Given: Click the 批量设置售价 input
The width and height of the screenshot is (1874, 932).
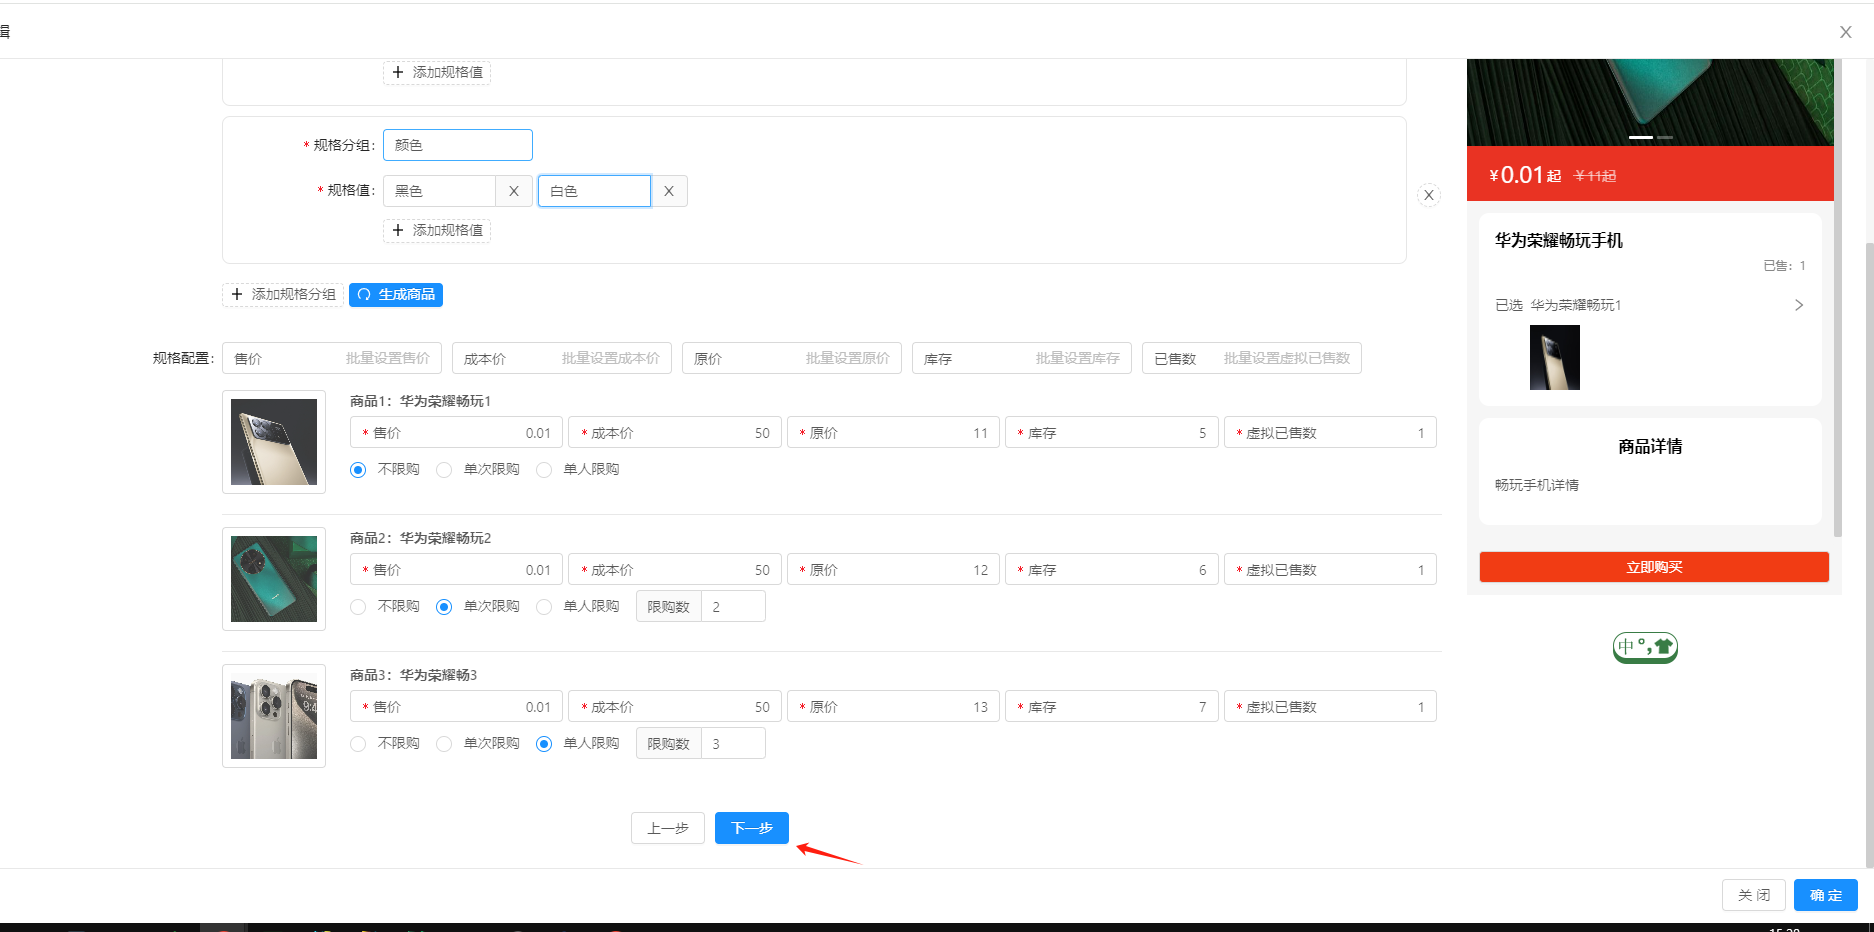Looking at the screenshot, I should 332,358.
